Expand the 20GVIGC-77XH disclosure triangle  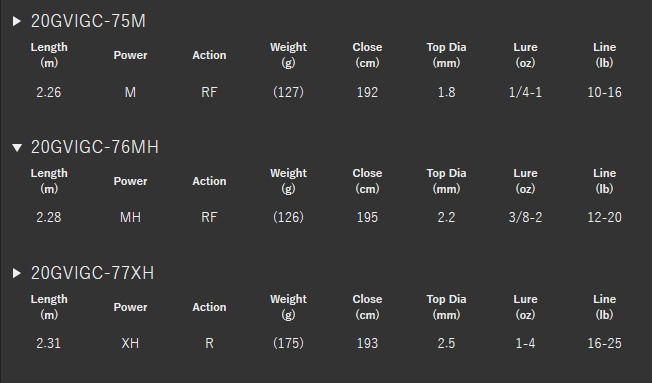17,273
